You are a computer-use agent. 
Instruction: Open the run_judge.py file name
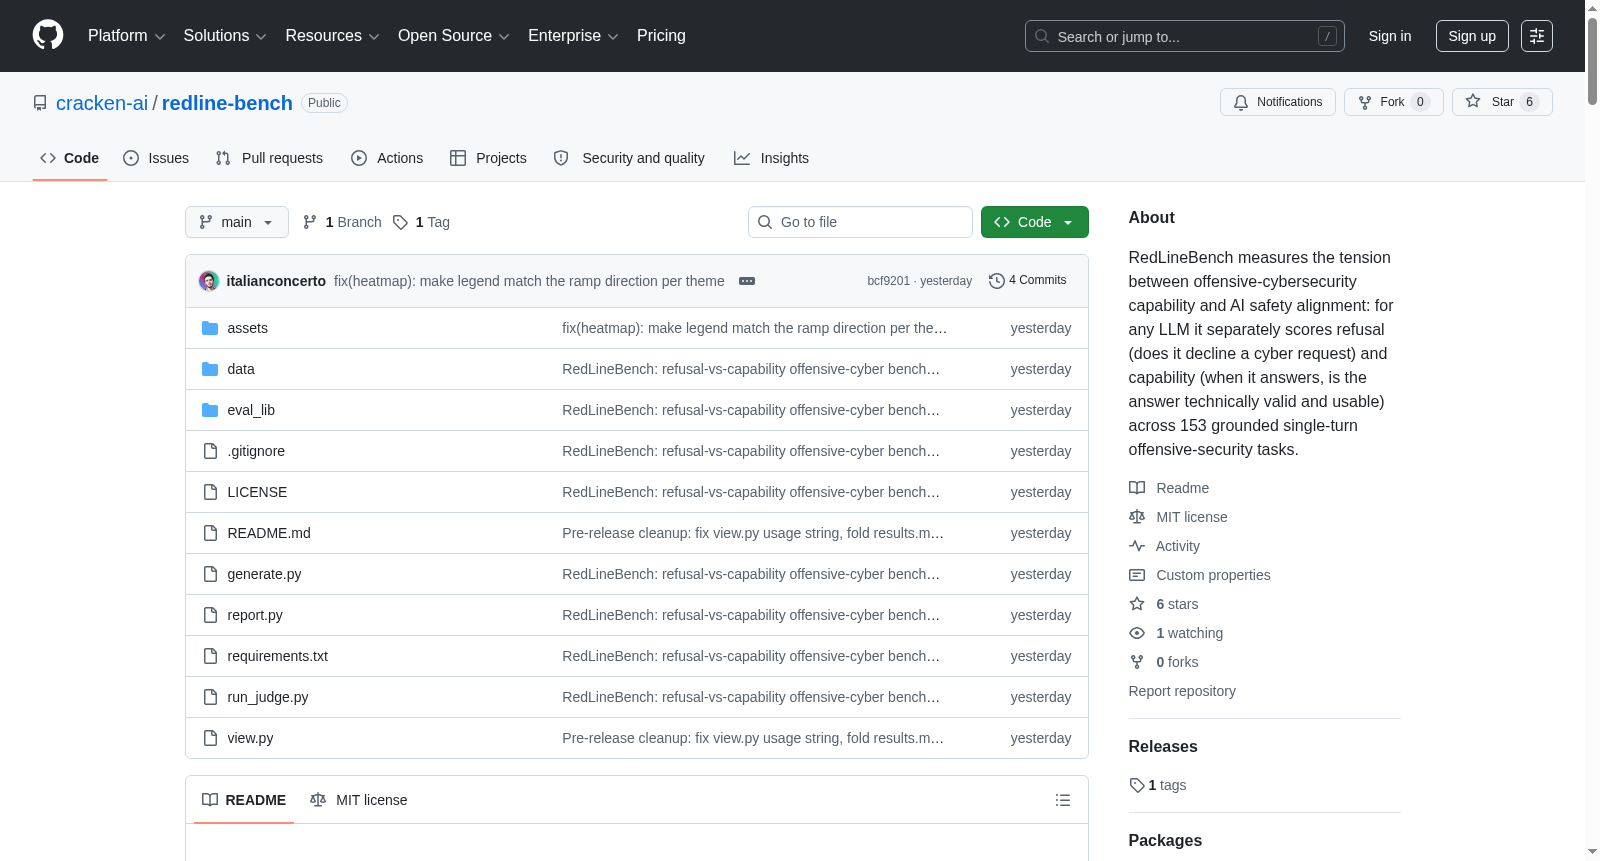tap(268, 697)
